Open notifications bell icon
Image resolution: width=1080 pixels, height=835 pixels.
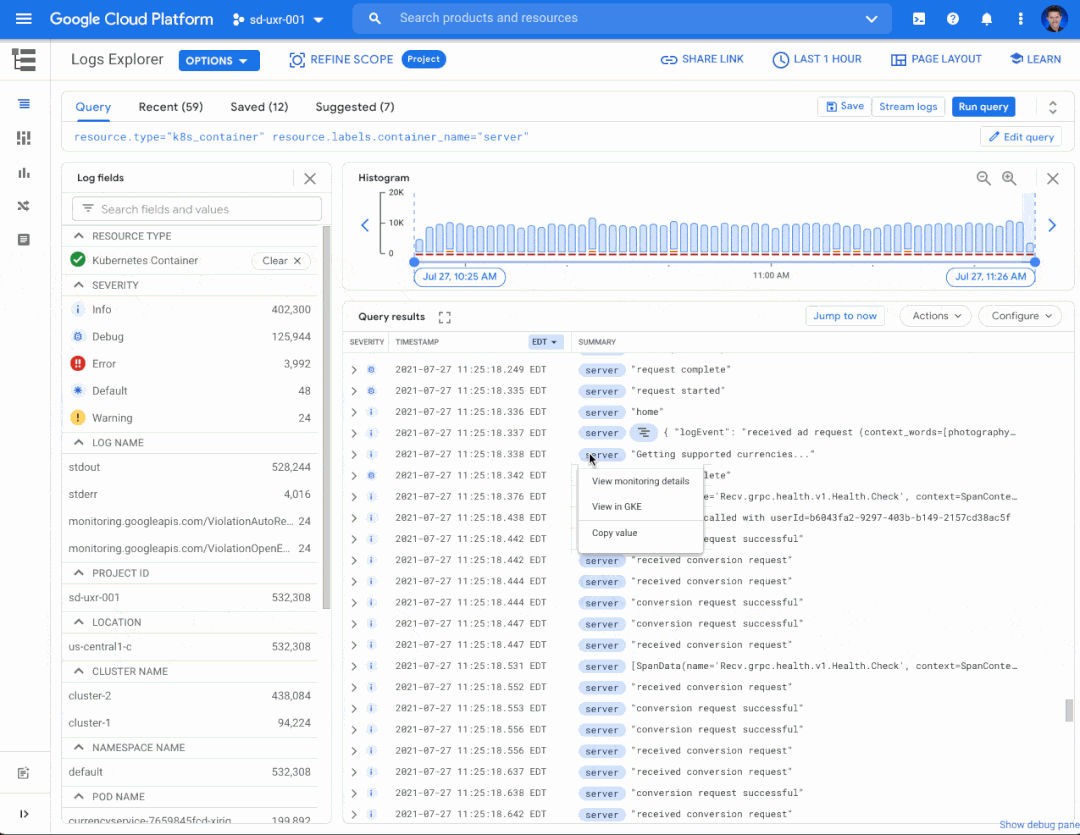986,19
